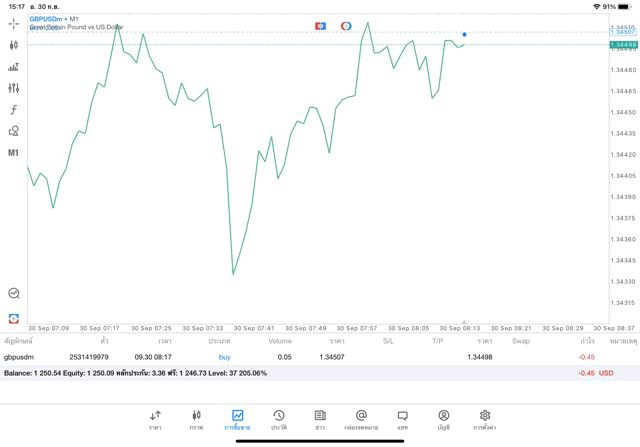The width and height of the screenshot is (640, 447).
Task: Tap the blue-red circular chart icon
Action: pyautogui.click(x=346, y=25)
